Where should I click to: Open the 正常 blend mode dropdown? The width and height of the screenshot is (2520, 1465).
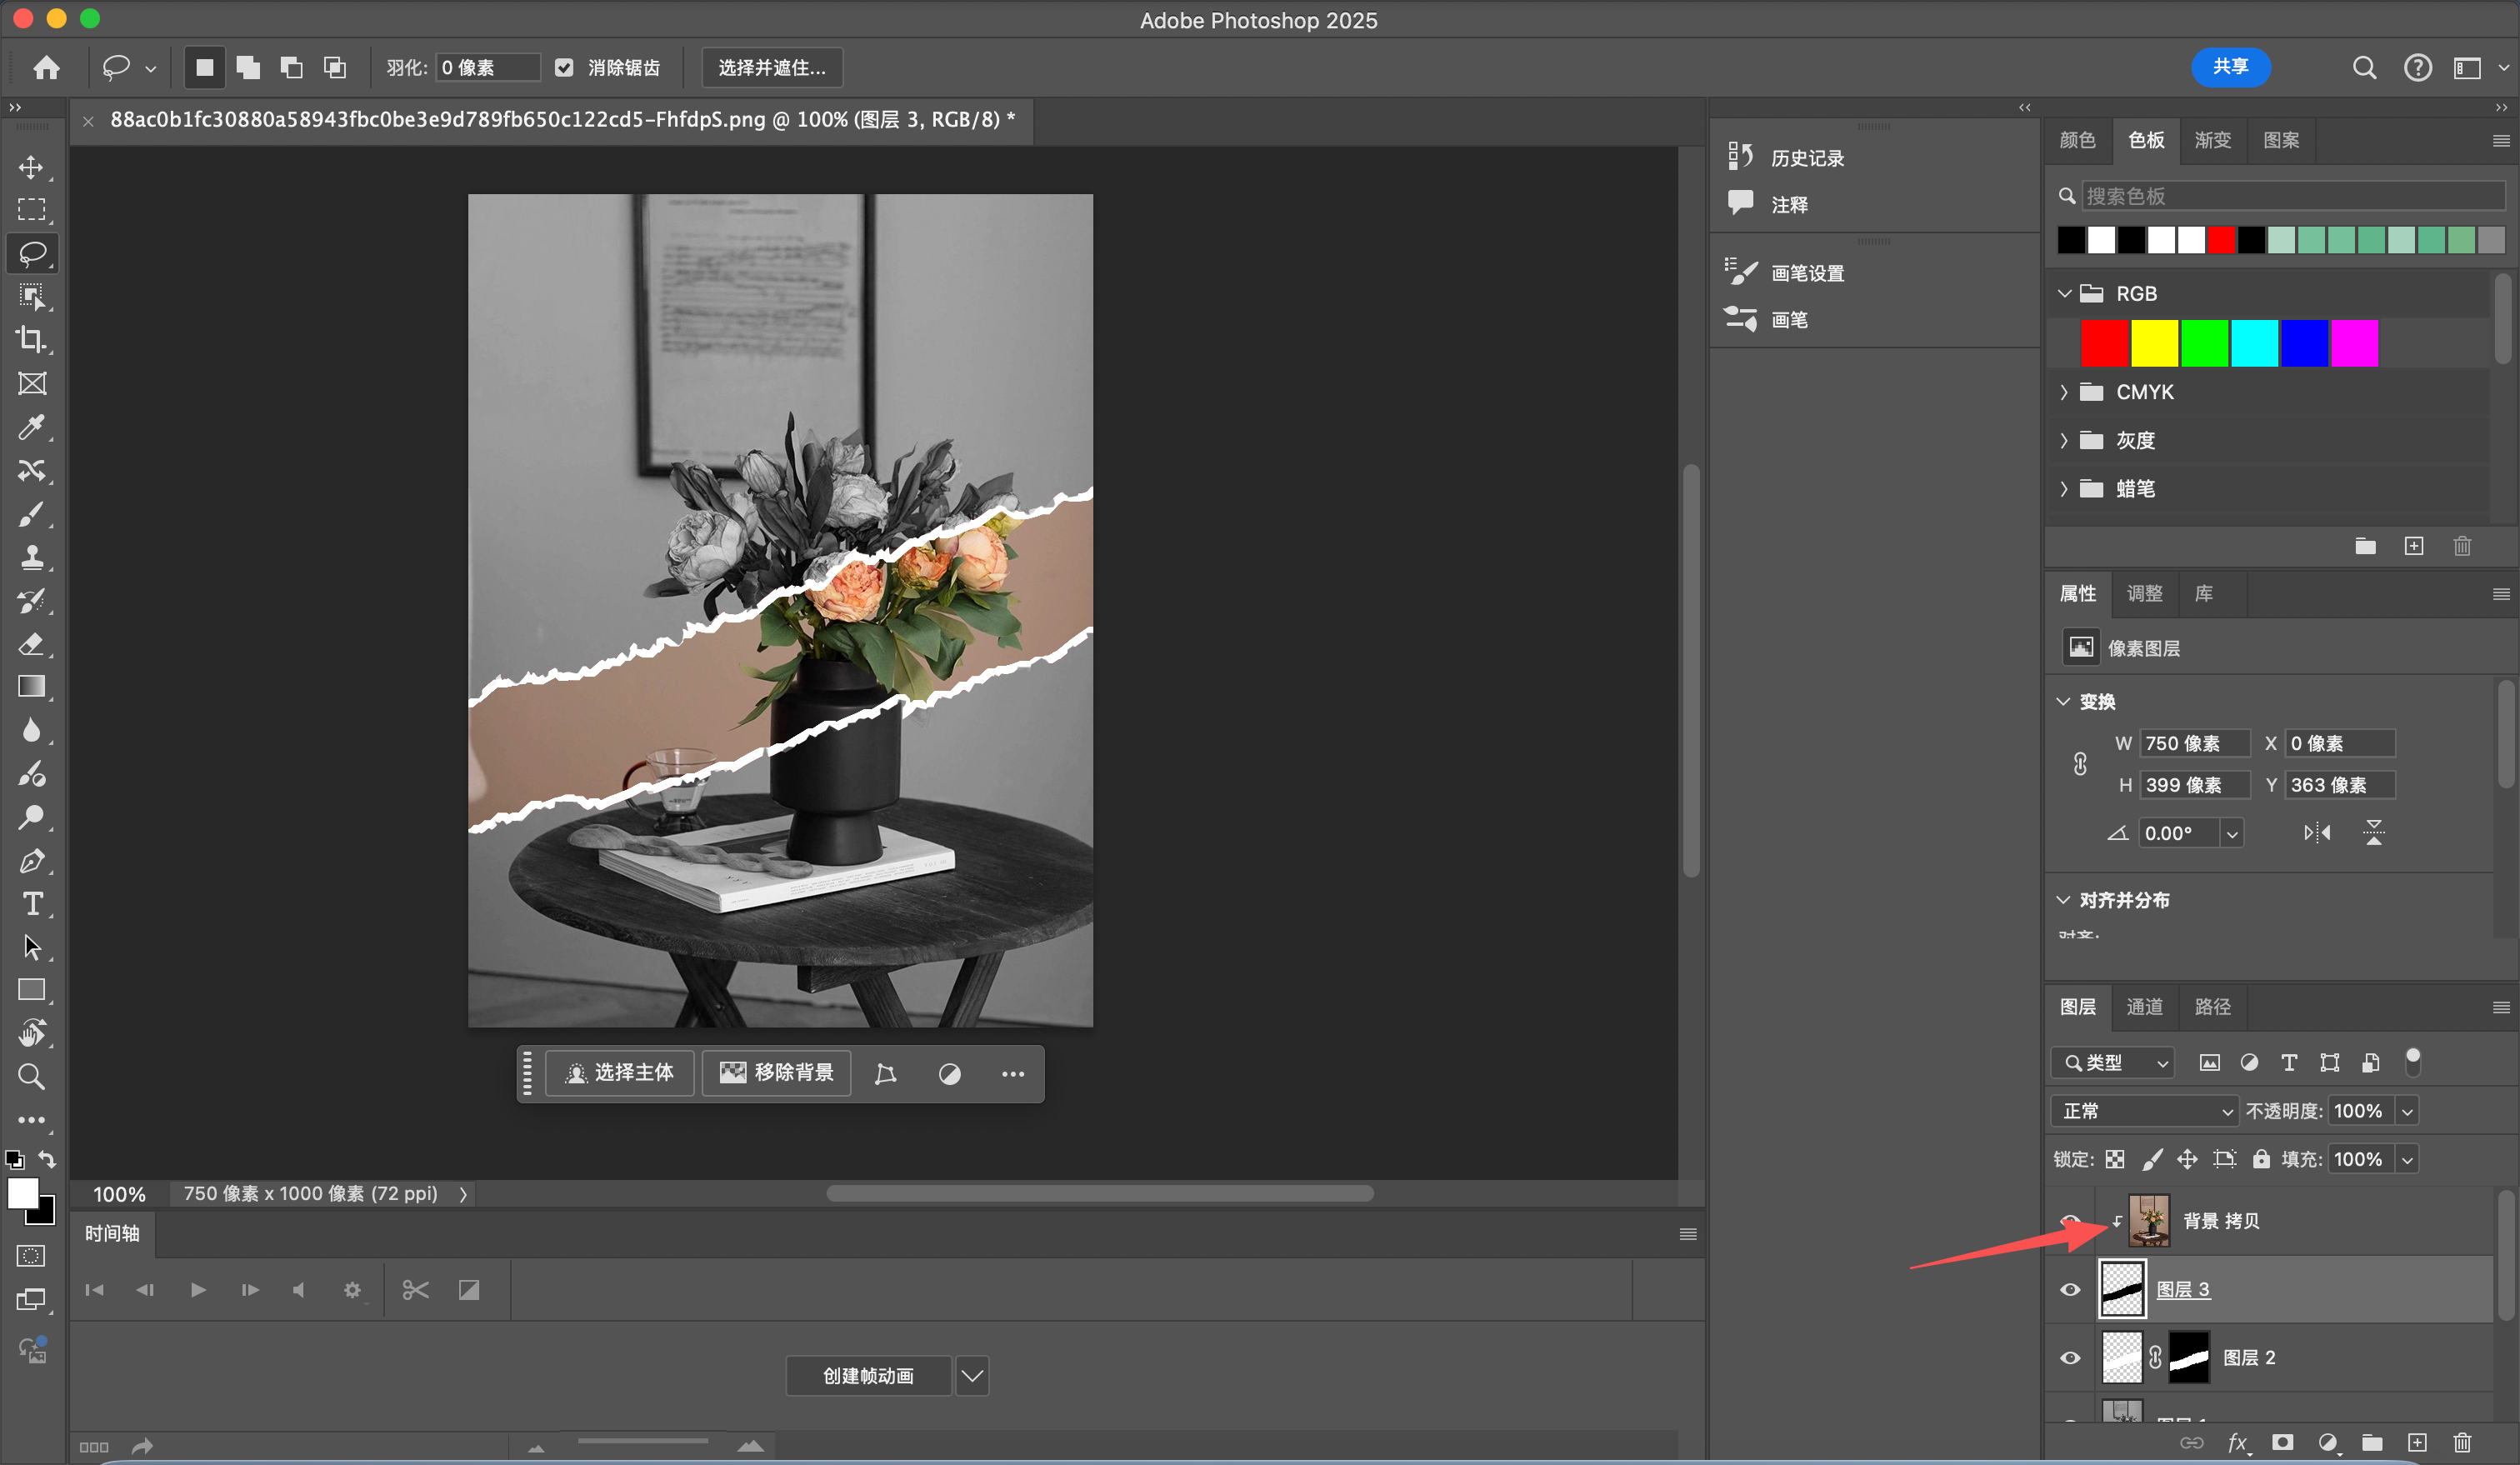click(x=2145, y=1111)
